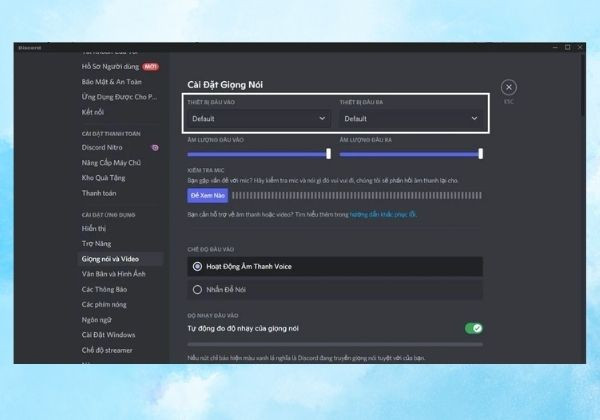Toggle Tự động đo độ nhạy của giọng nói
Viewport: 600px width, 420px height.
pos(474,328)
